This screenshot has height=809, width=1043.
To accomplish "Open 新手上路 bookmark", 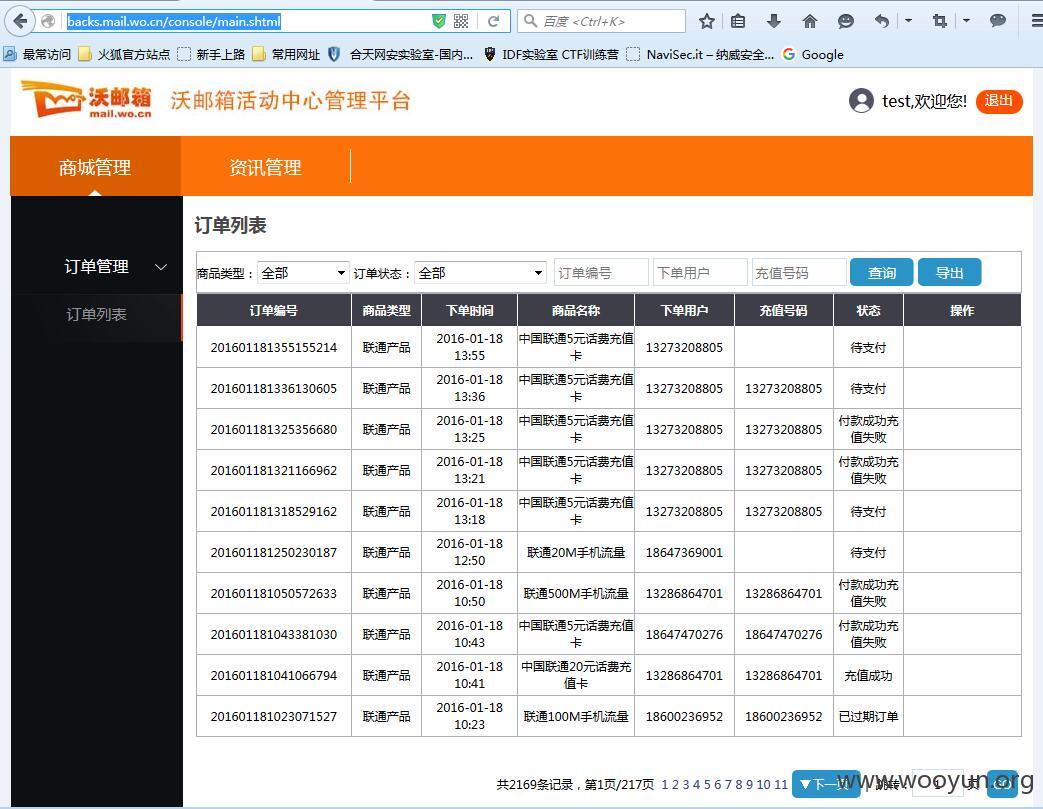I will 212,55.
